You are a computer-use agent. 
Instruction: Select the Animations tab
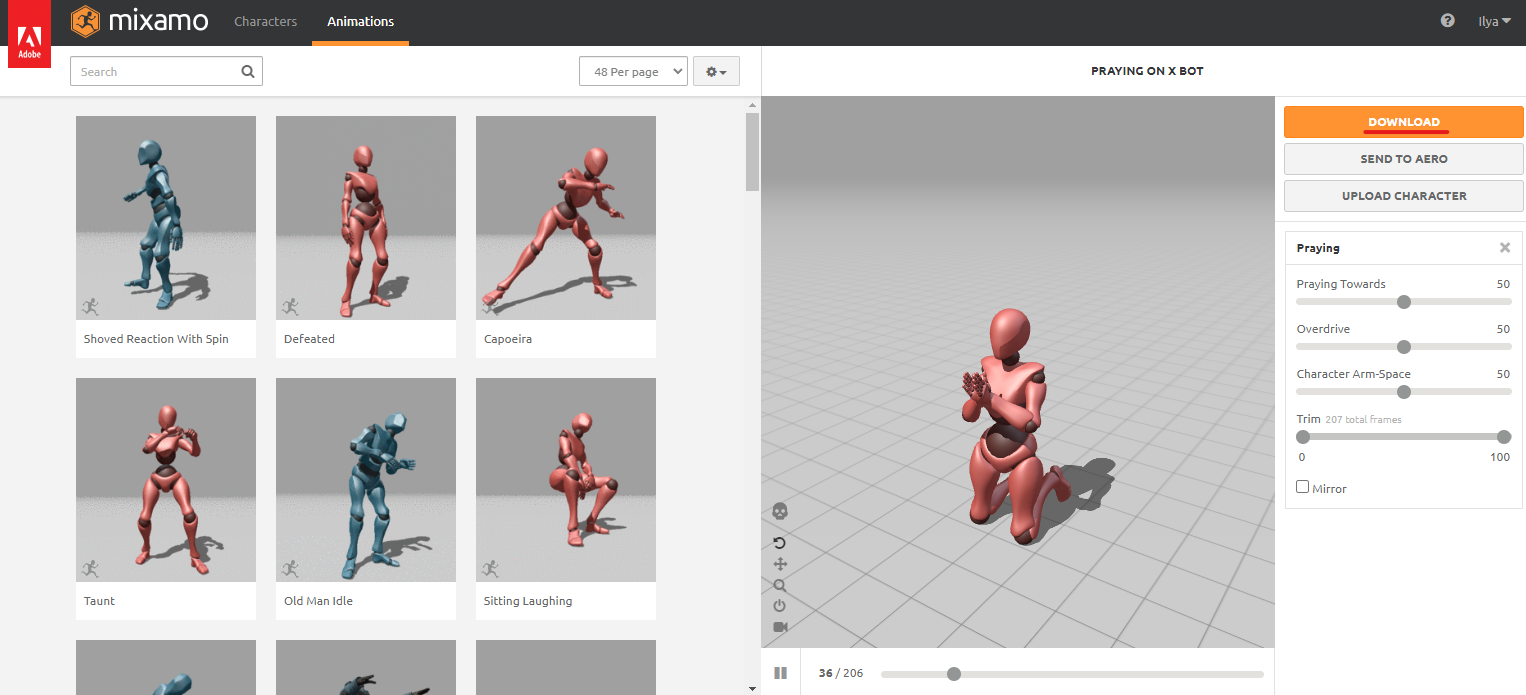click(x=360, y=21)
